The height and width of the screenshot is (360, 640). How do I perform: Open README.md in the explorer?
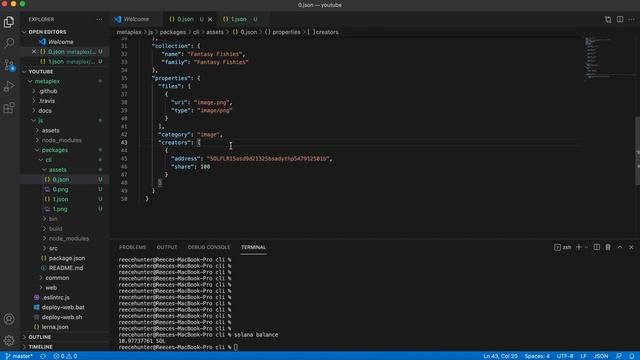point(65,268)
